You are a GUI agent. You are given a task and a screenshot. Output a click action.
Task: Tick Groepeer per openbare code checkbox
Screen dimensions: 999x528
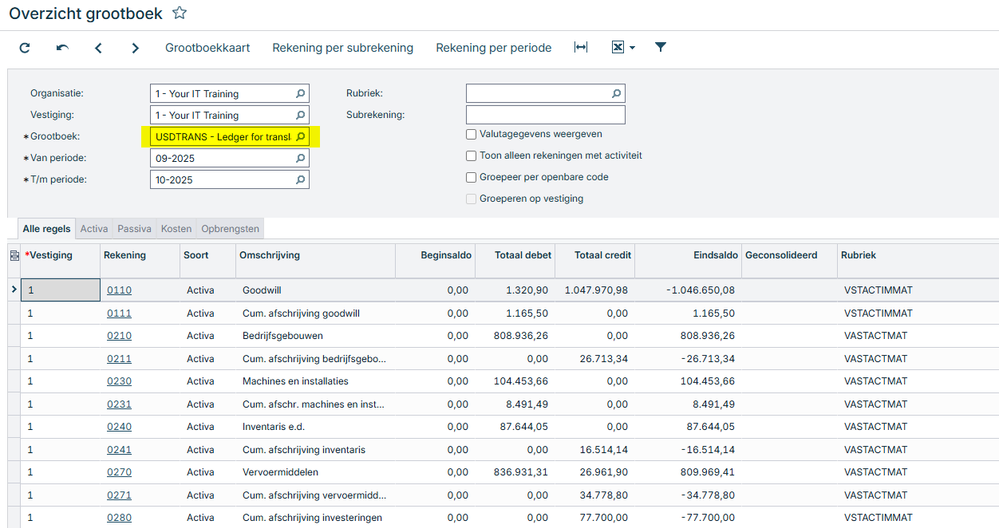coord(472,177)
